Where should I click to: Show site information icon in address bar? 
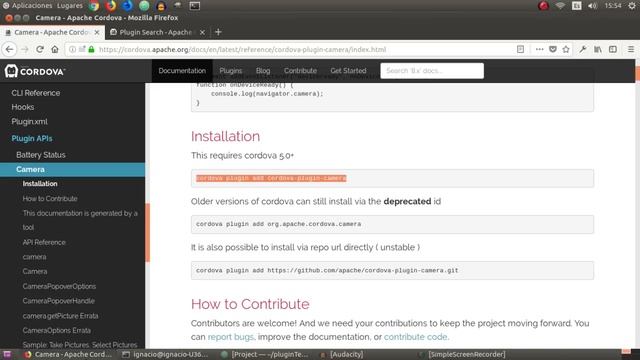(x=72, y=49)
